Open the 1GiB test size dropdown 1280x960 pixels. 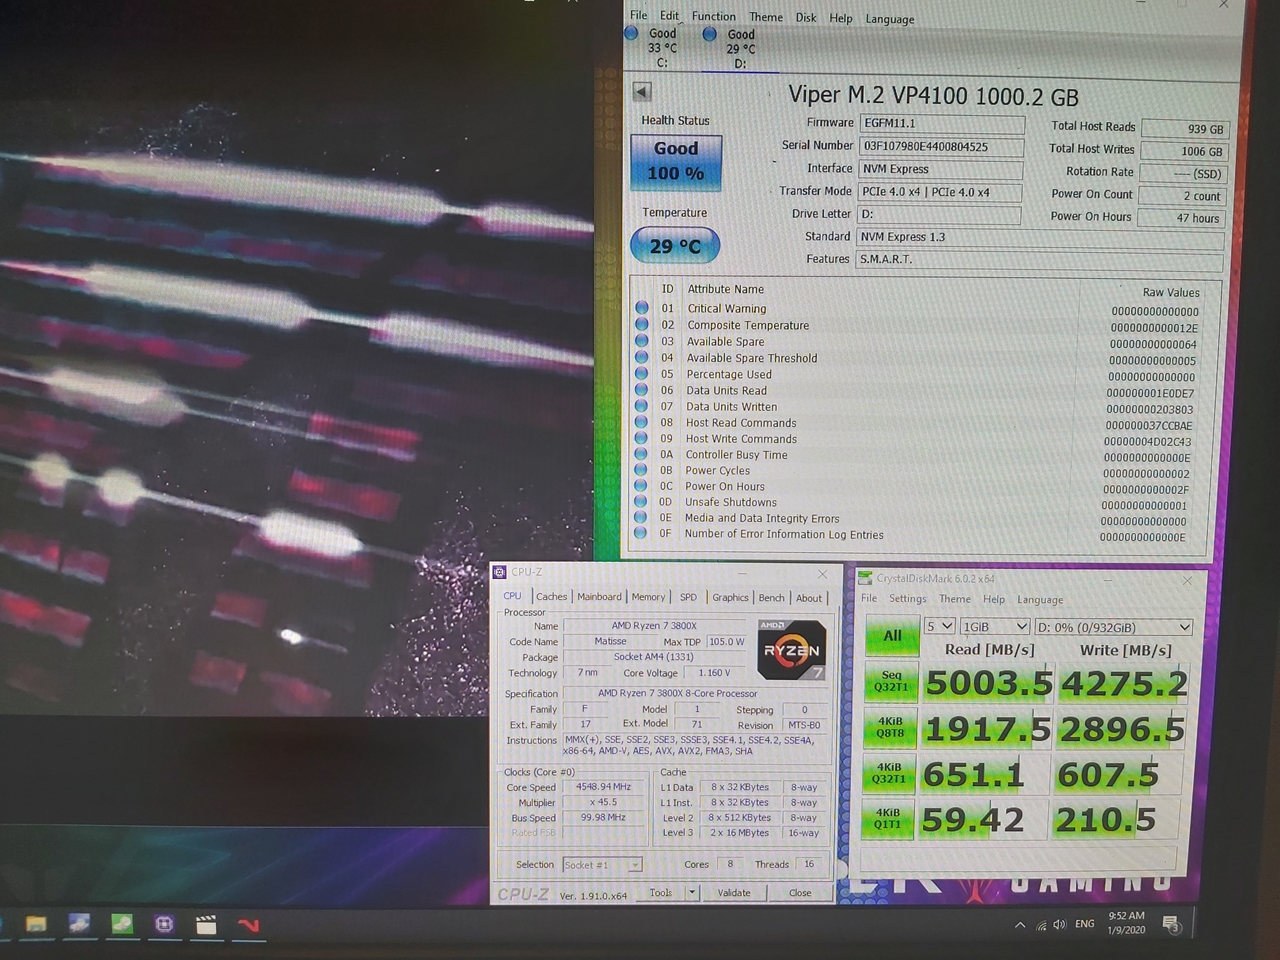click(x=994, y=627)
